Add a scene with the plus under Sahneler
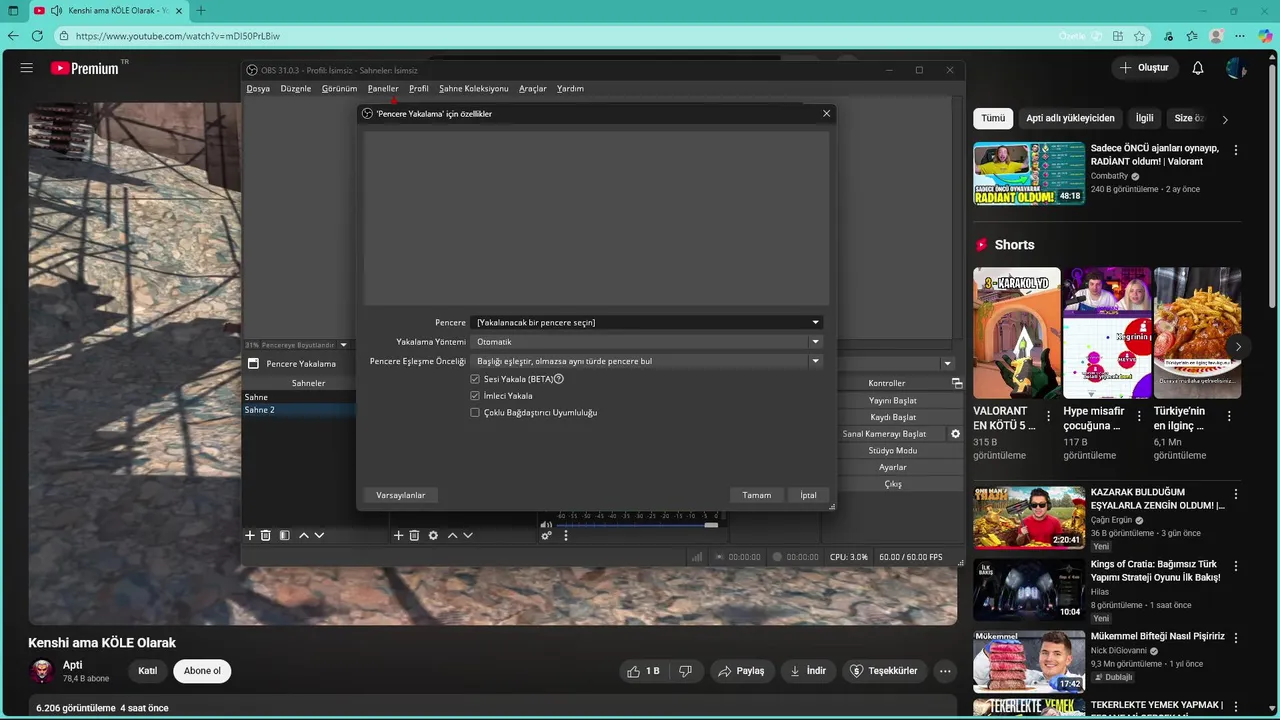The width and height of the screenshot is (1280, 720). (250, 535)
